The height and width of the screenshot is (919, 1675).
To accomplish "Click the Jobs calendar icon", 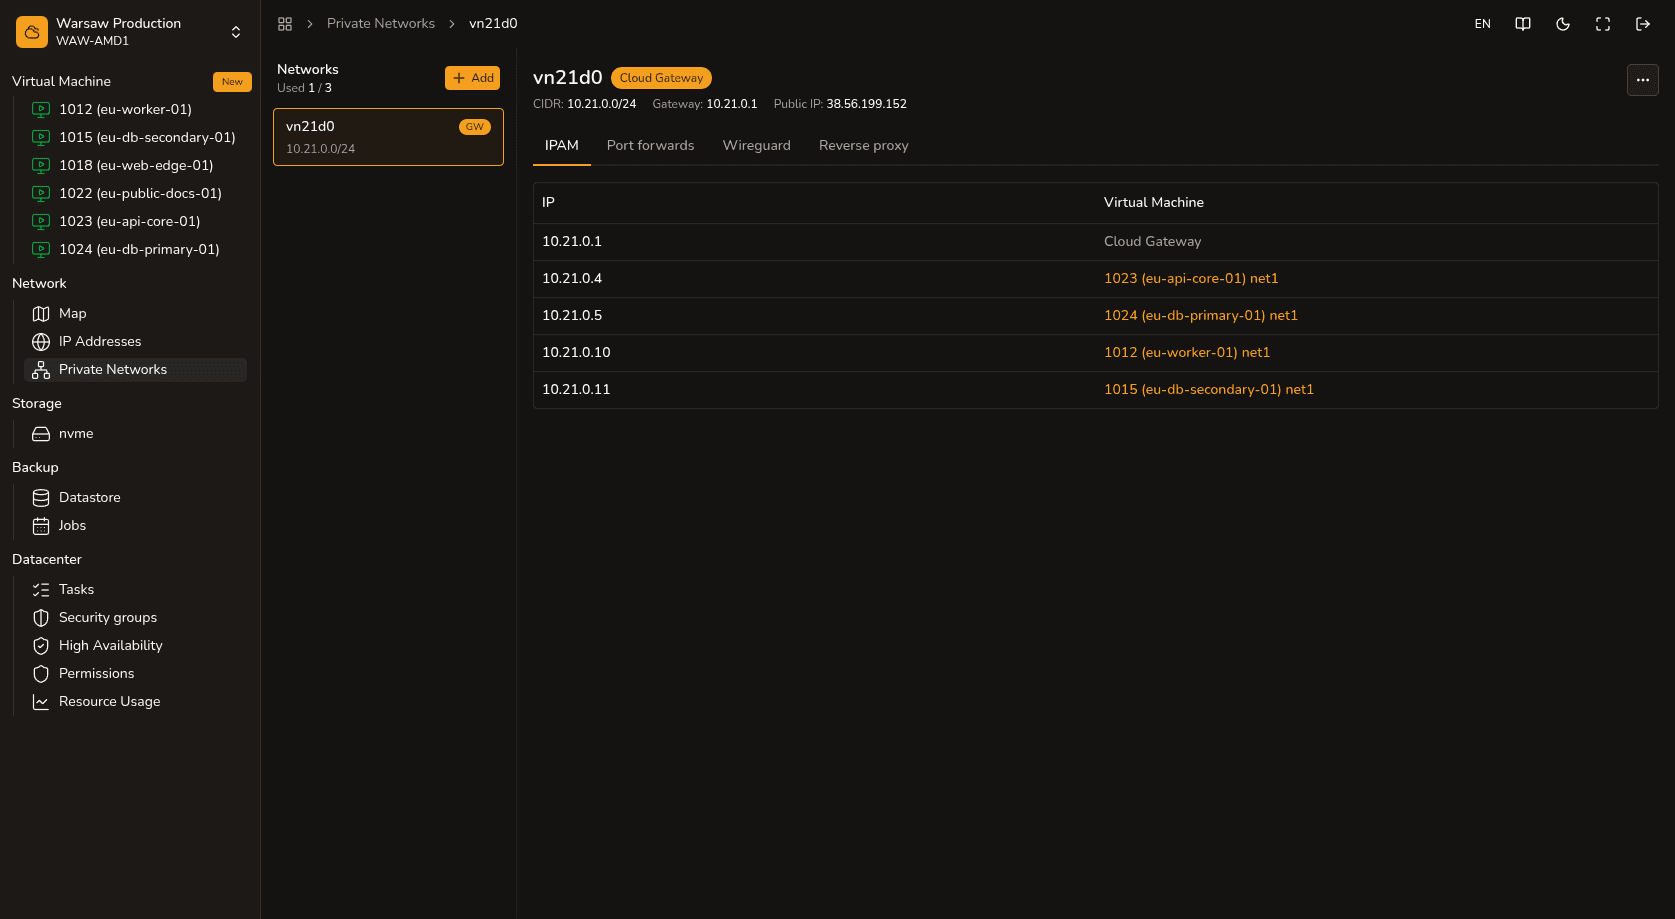I will click(x=41, y=526).
